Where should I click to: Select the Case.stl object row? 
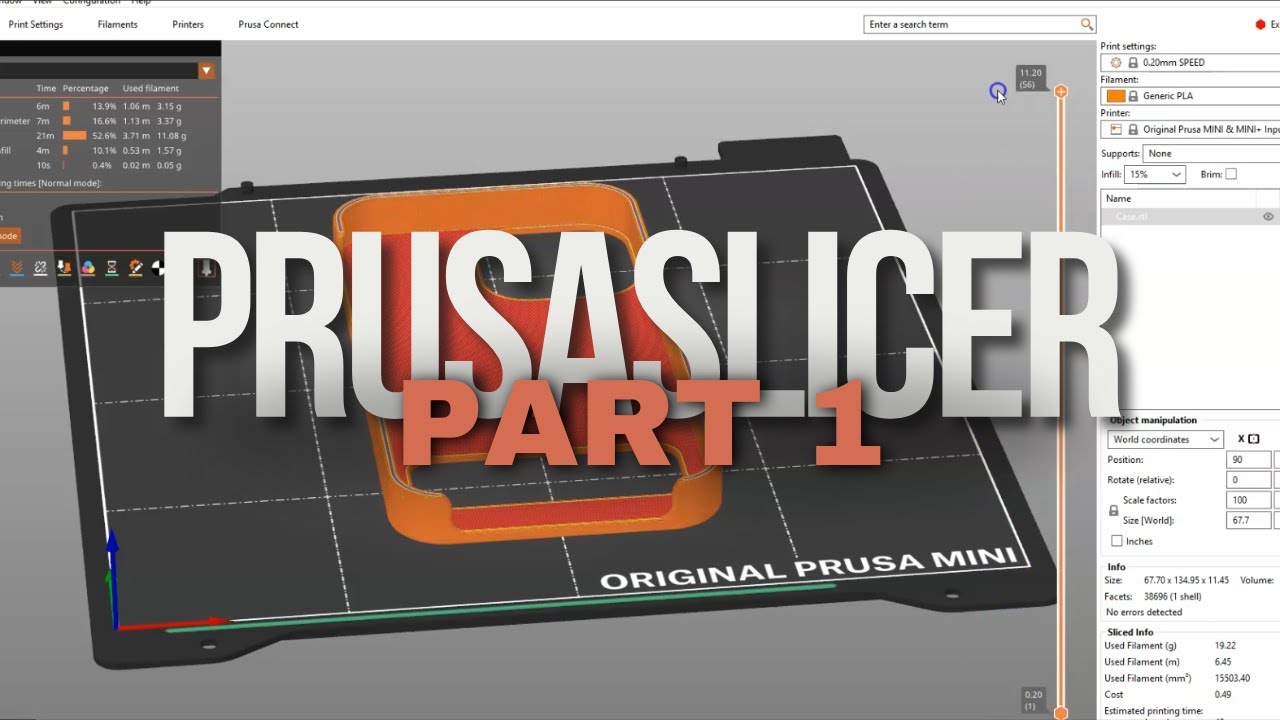1190,216
